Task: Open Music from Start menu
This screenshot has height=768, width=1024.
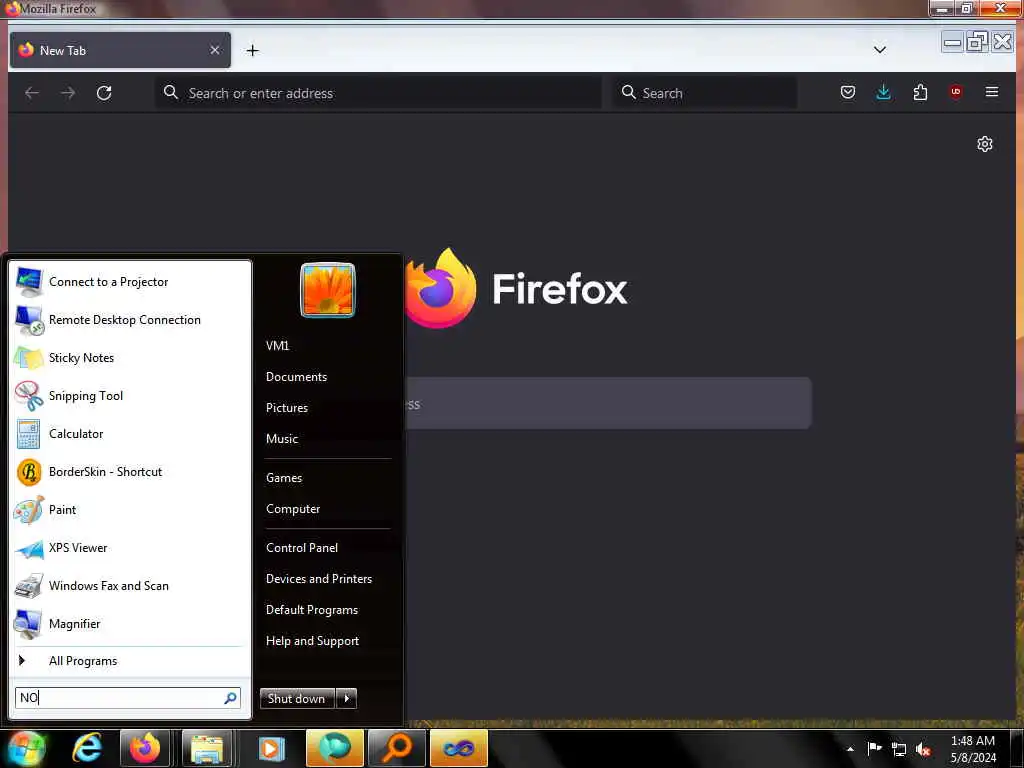Action: (x=282, y=439)
